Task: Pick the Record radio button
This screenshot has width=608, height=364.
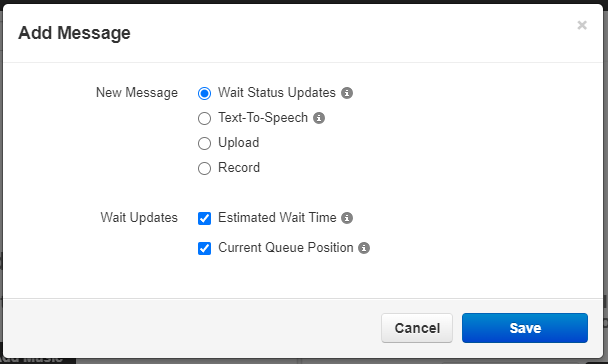Action: point(204,168)
